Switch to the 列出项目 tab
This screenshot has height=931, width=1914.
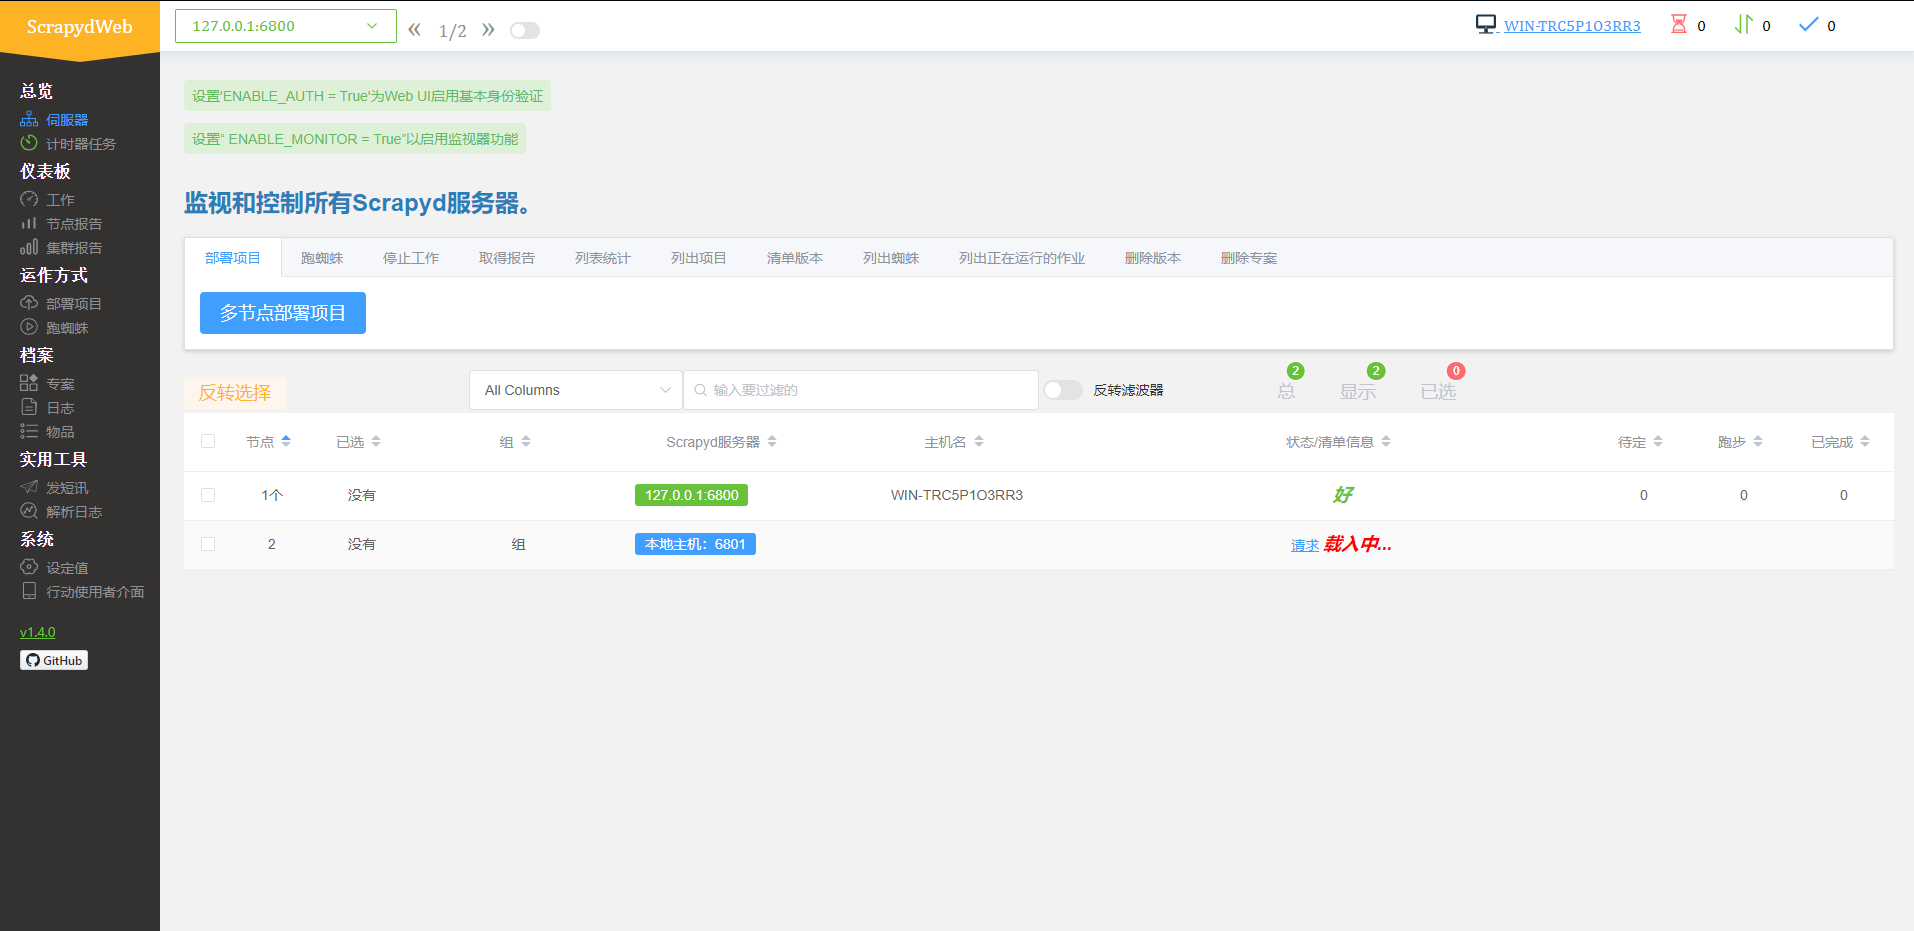[699, 258]
